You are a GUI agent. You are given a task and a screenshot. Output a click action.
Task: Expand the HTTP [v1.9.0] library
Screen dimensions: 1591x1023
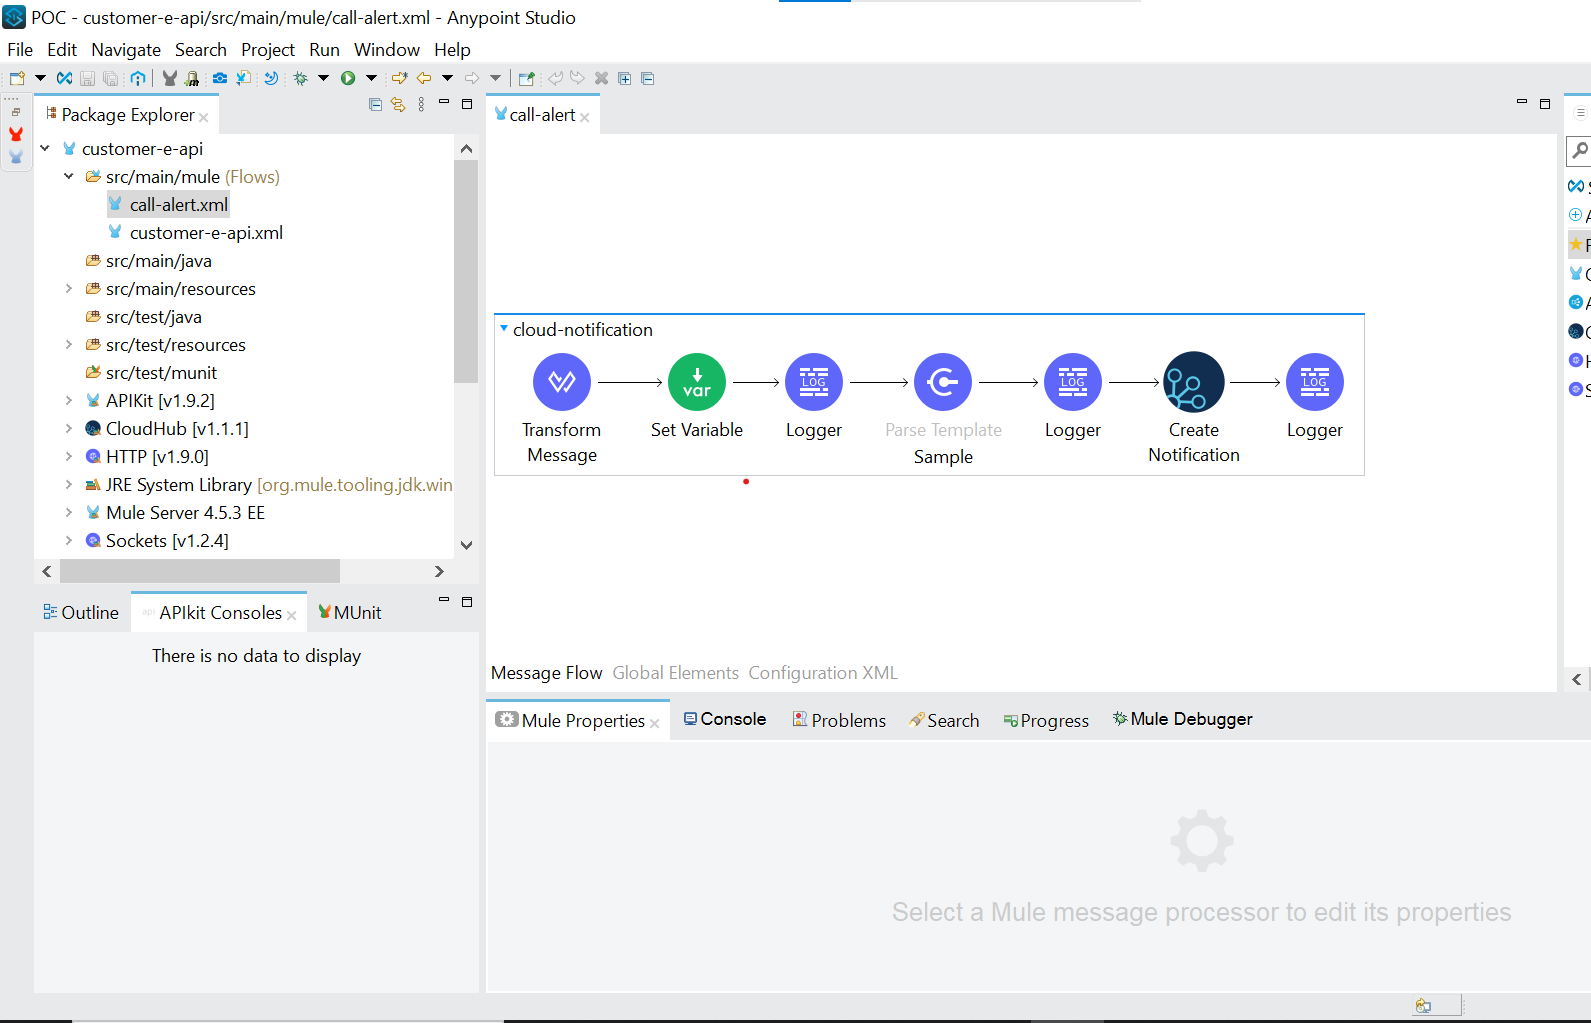click(69, 456)
